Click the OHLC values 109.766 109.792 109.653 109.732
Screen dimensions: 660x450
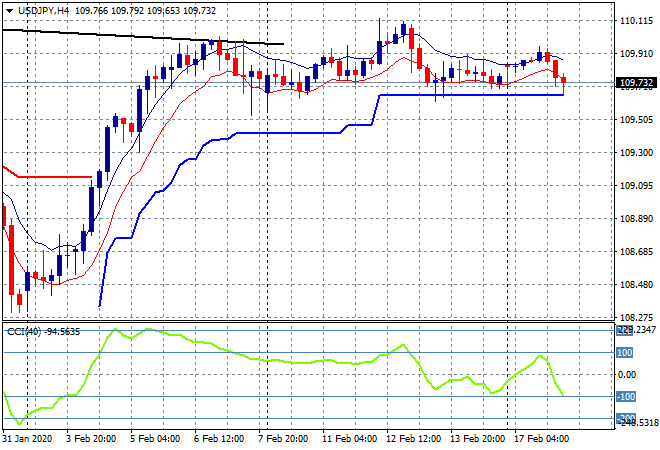(x=145, y=11)
